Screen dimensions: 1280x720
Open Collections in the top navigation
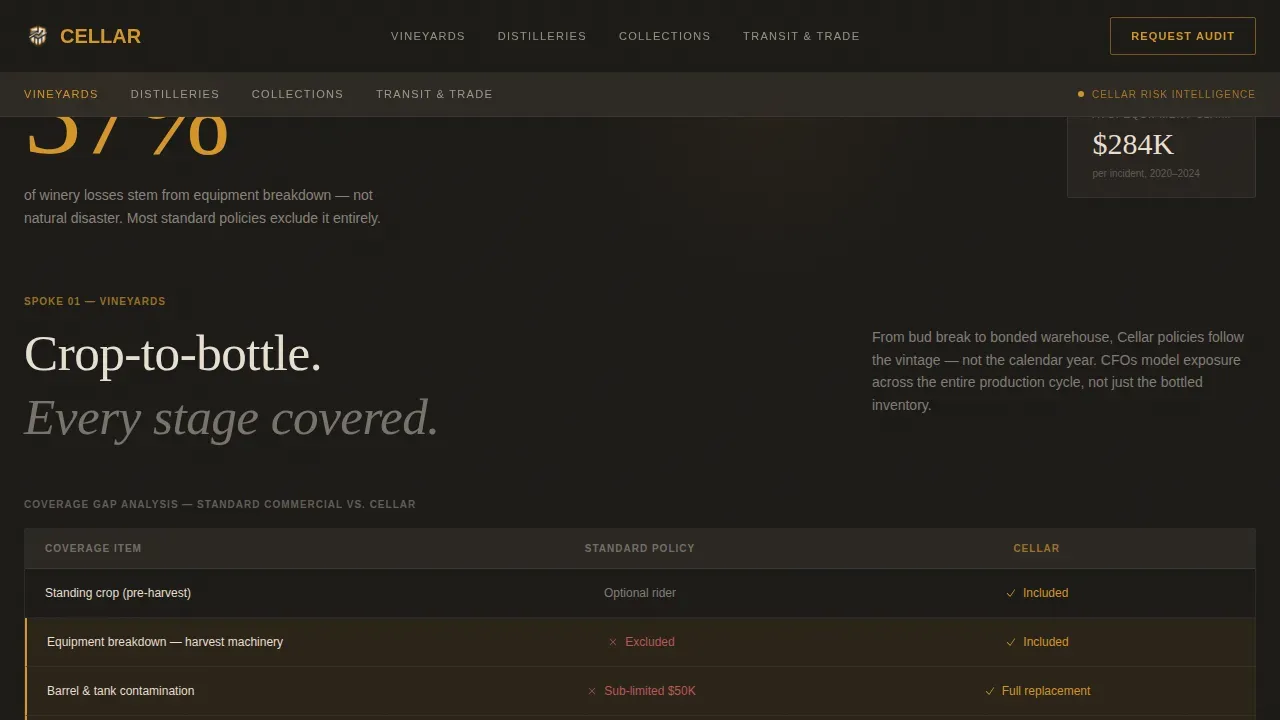coord(665,36)
